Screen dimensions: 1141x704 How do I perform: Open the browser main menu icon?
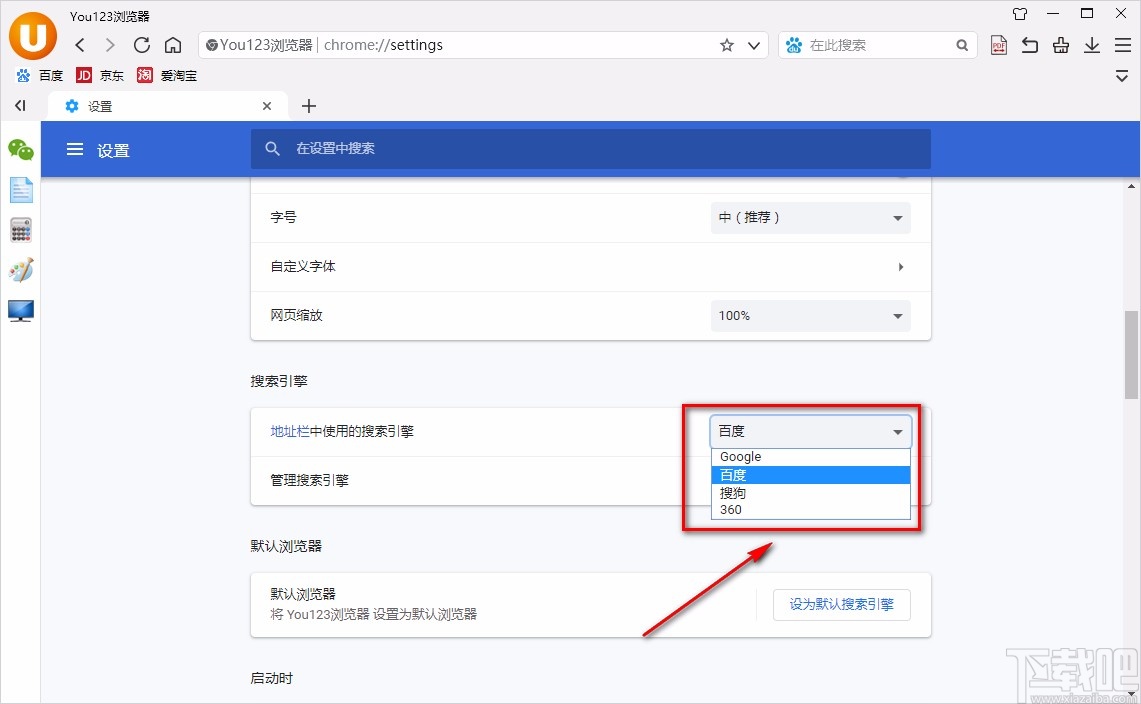point(1123,45)
